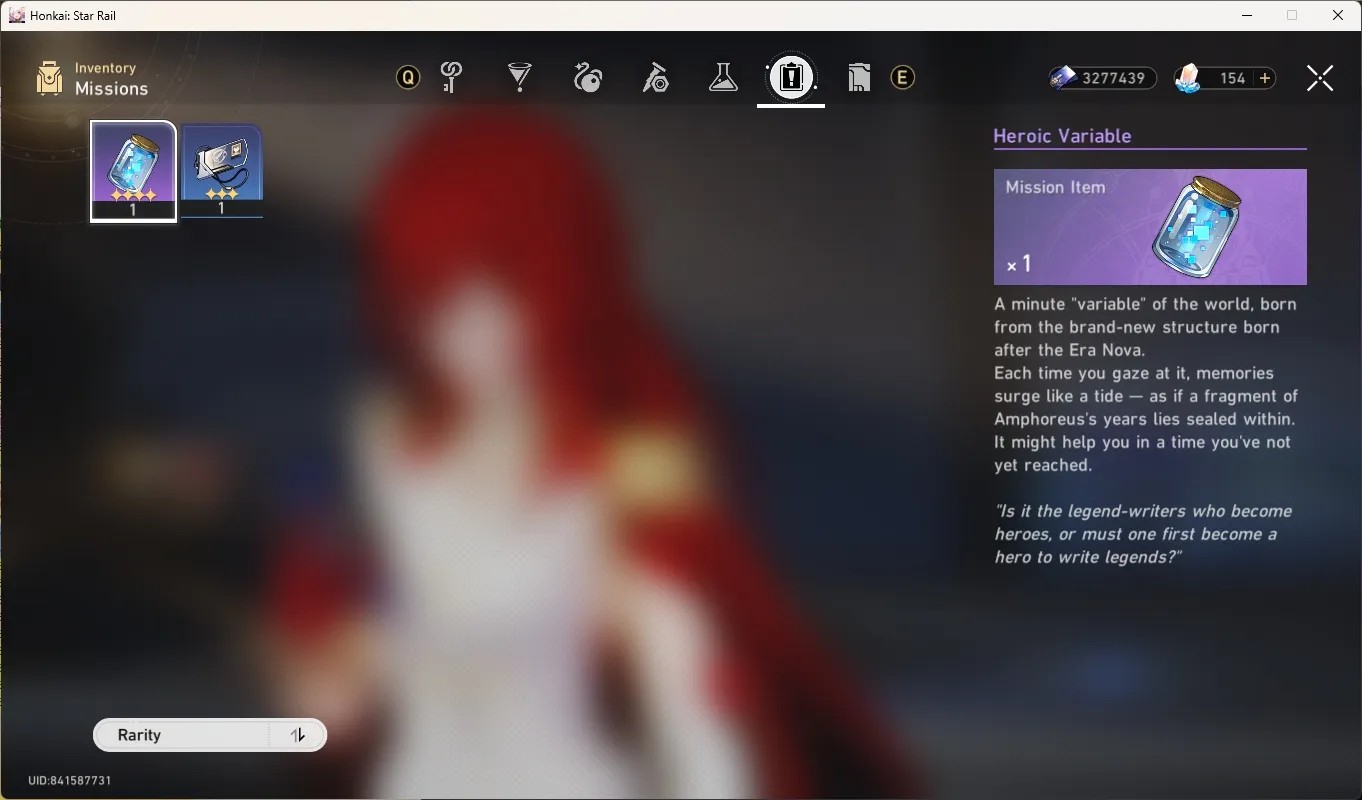Click the Q previous-tab key hint

point(408,78)
